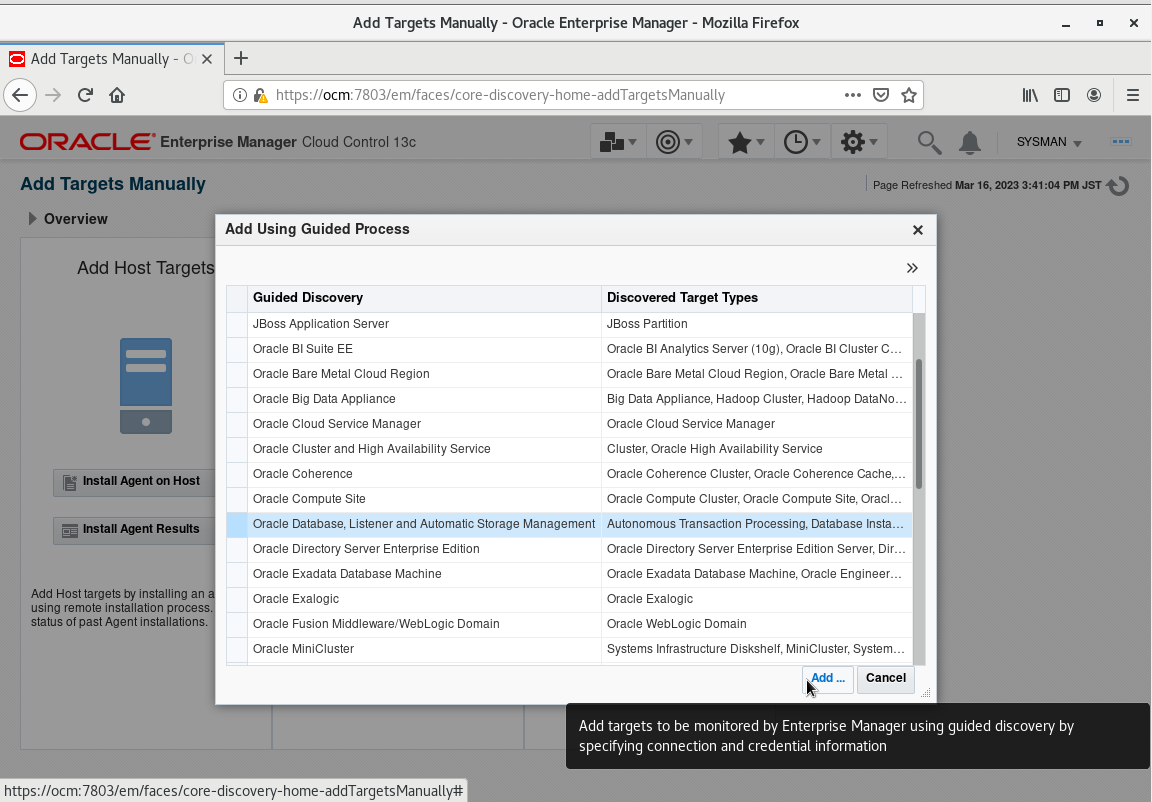Select JBoss Application Server row
Viewport: 1152px width, 802px height.
click(x=569, y=324)
